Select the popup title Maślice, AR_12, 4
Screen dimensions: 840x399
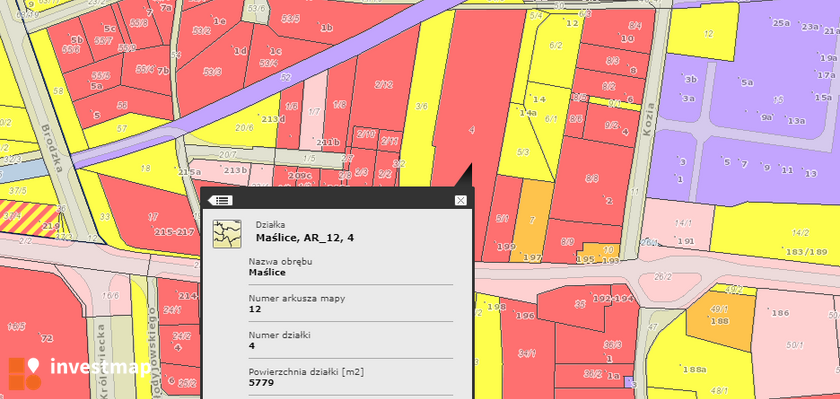point(305,238)
